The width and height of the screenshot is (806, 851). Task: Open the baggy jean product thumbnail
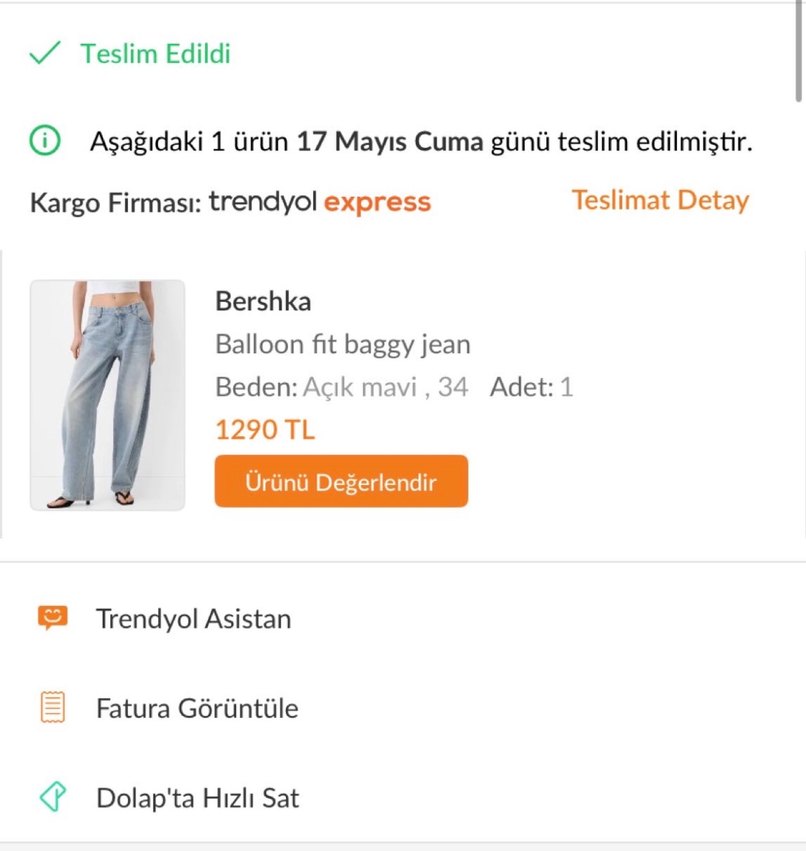pos(108,395)
